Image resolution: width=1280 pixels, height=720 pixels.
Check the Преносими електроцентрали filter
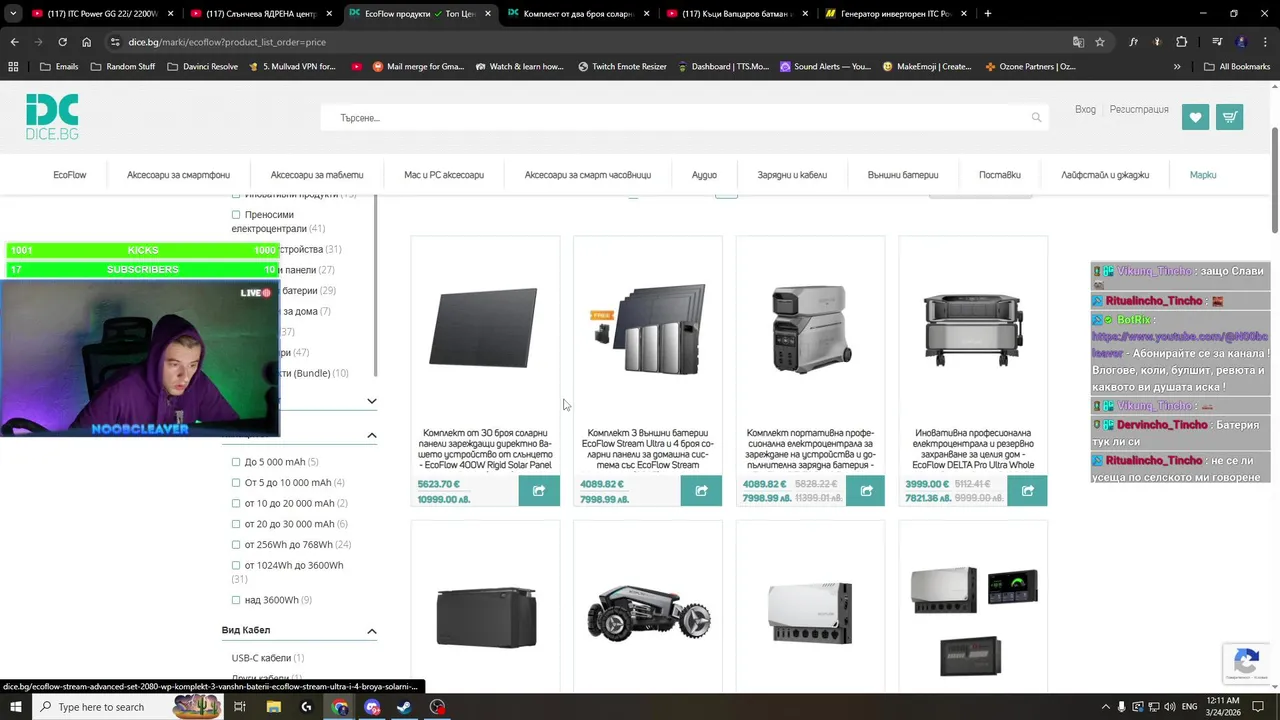[236, 215]
